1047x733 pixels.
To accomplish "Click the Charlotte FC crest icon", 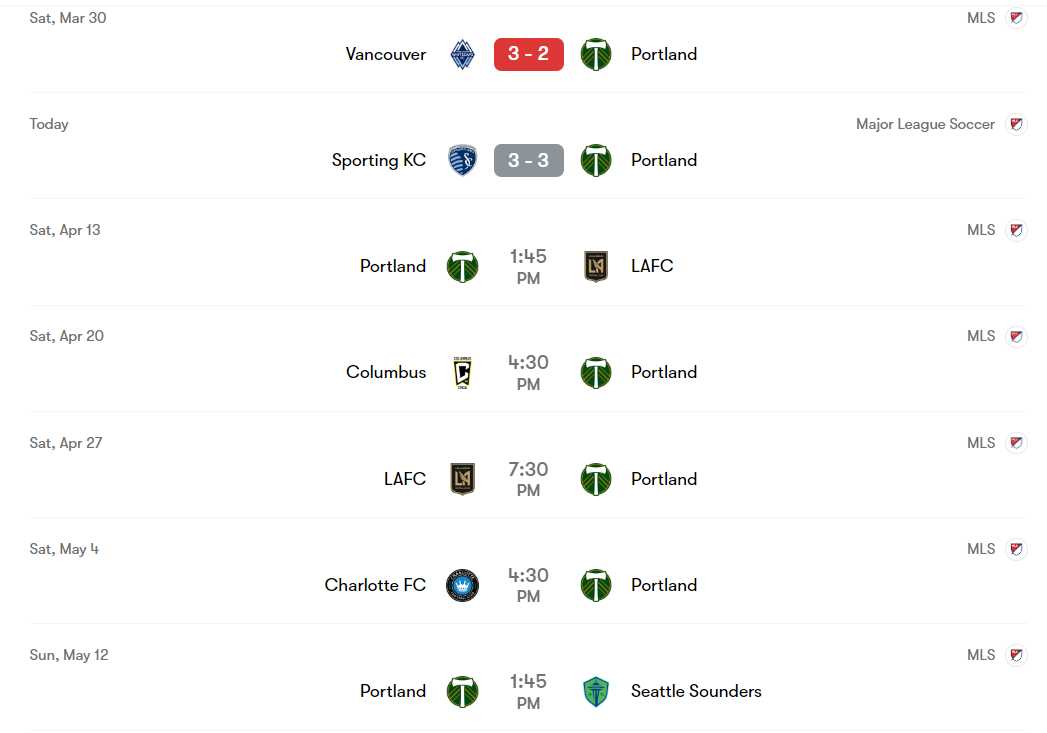I will coord(462,585).
